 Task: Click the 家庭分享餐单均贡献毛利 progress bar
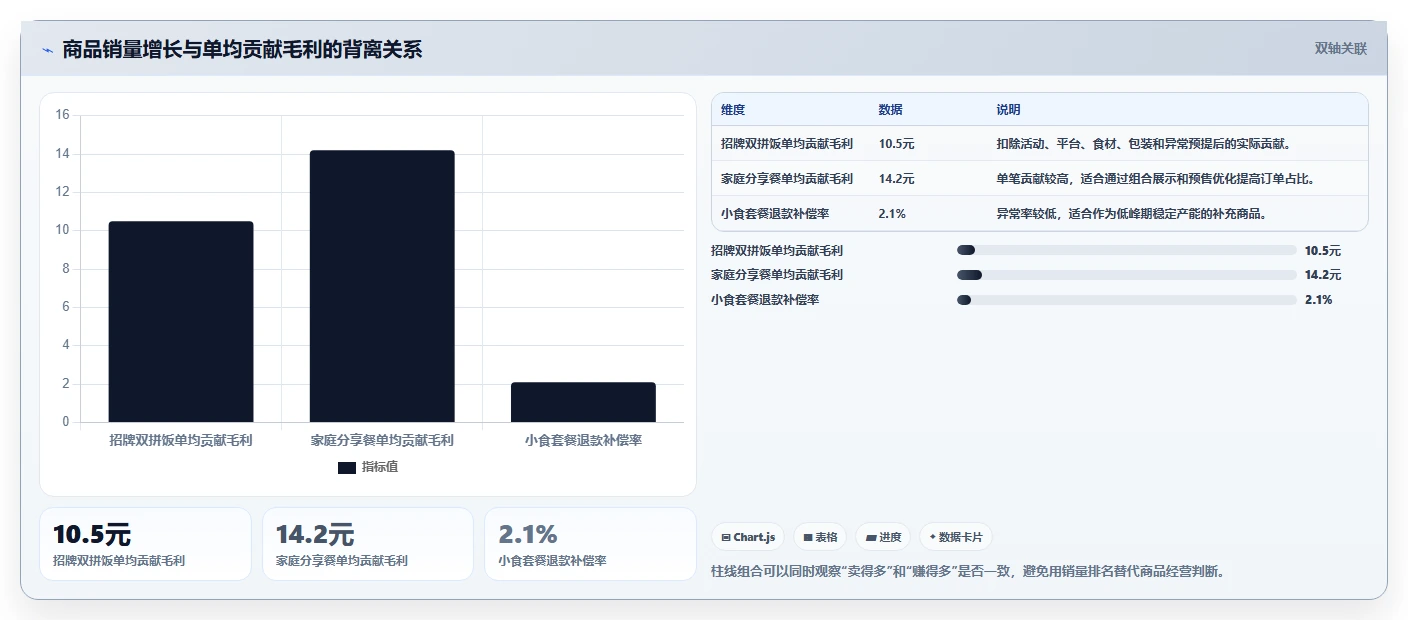[1126, 275]
